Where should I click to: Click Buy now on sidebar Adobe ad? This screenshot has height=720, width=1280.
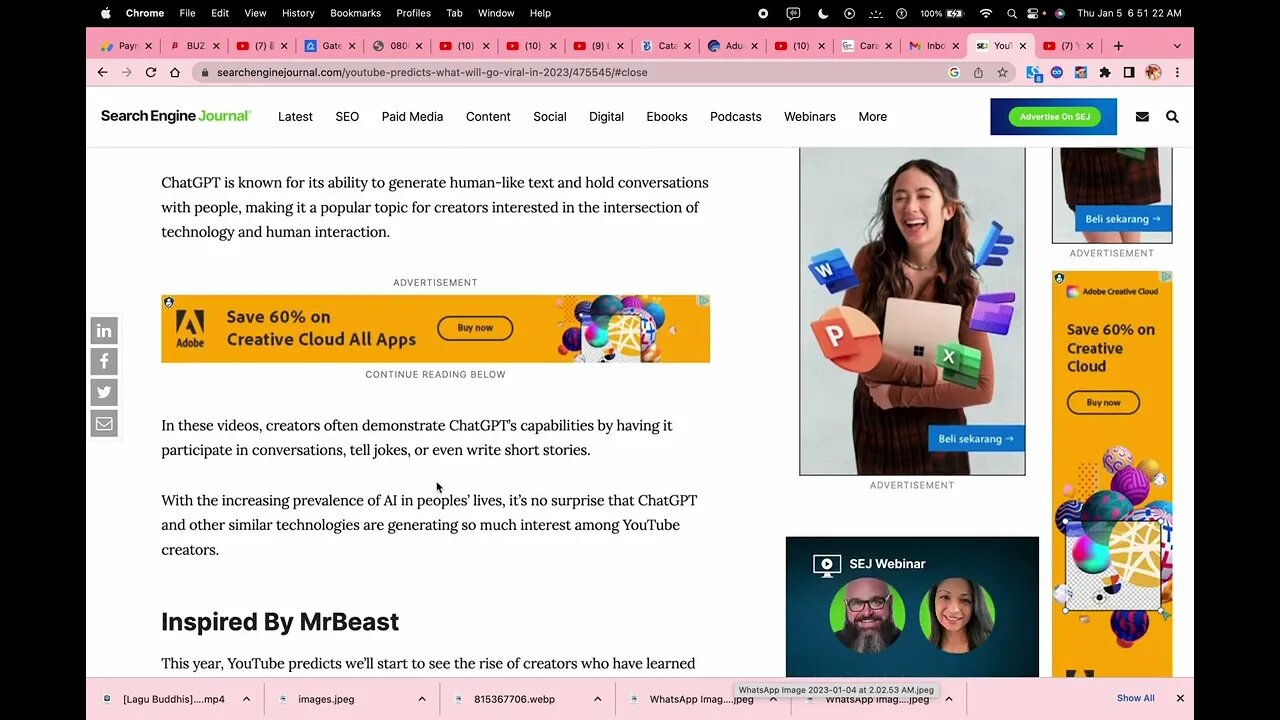point(1104,403)
